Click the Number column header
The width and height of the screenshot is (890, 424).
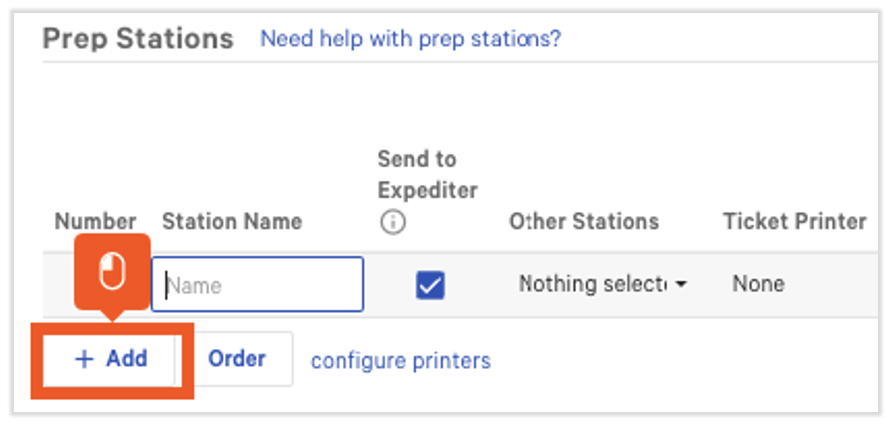95,221
